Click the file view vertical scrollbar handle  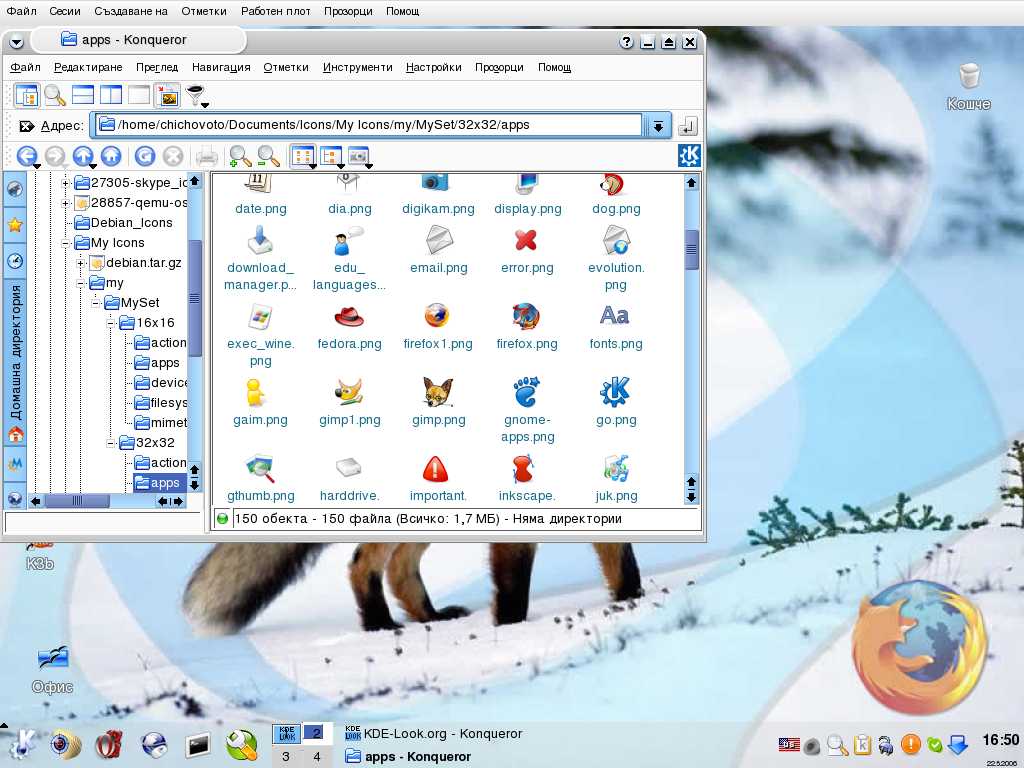(x=691, y=249)
